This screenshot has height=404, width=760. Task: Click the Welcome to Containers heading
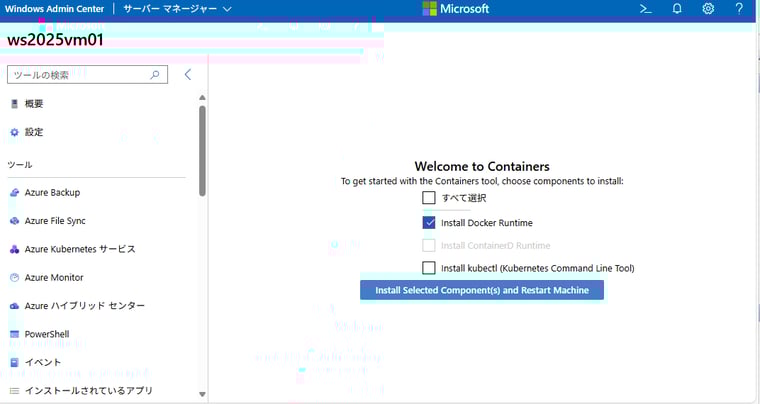pos(482,167)
